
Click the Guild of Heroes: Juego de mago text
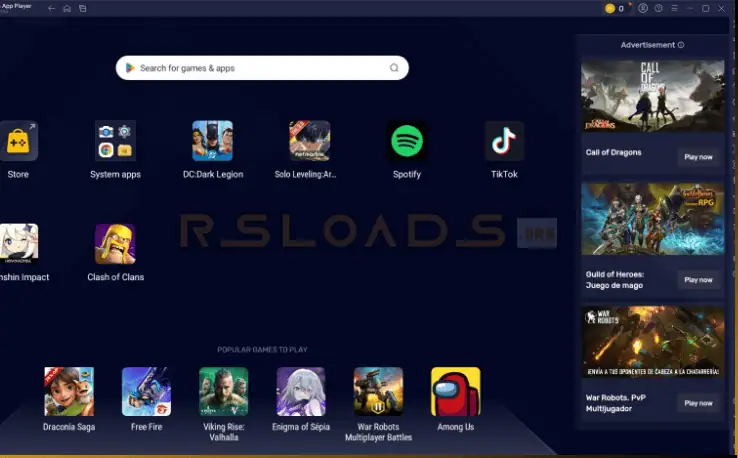point(615,280)
